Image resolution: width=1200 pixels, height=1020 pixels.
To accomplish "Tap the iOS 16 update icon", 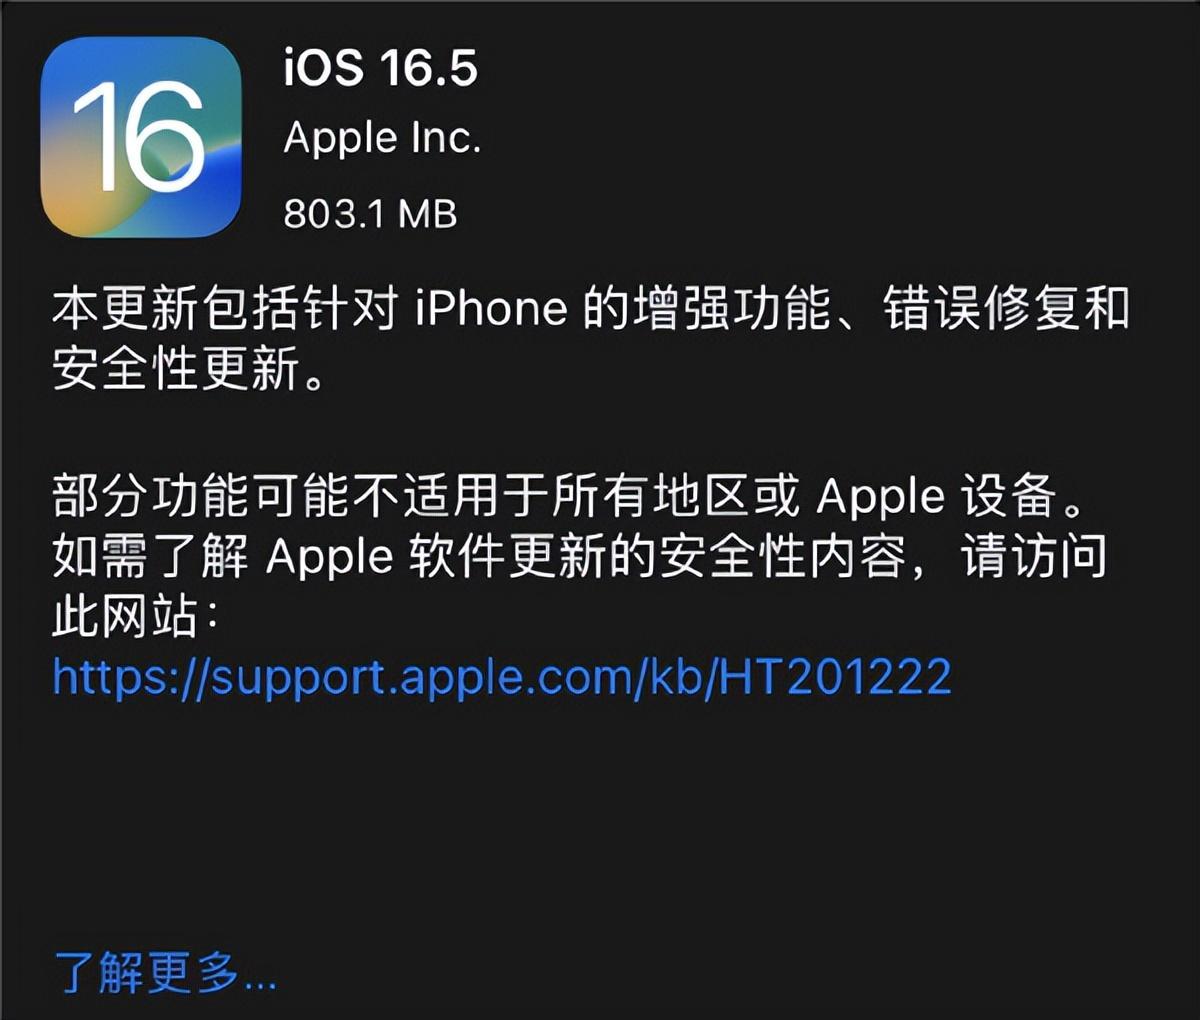I will pyautogui.click(x=141, y=137).
